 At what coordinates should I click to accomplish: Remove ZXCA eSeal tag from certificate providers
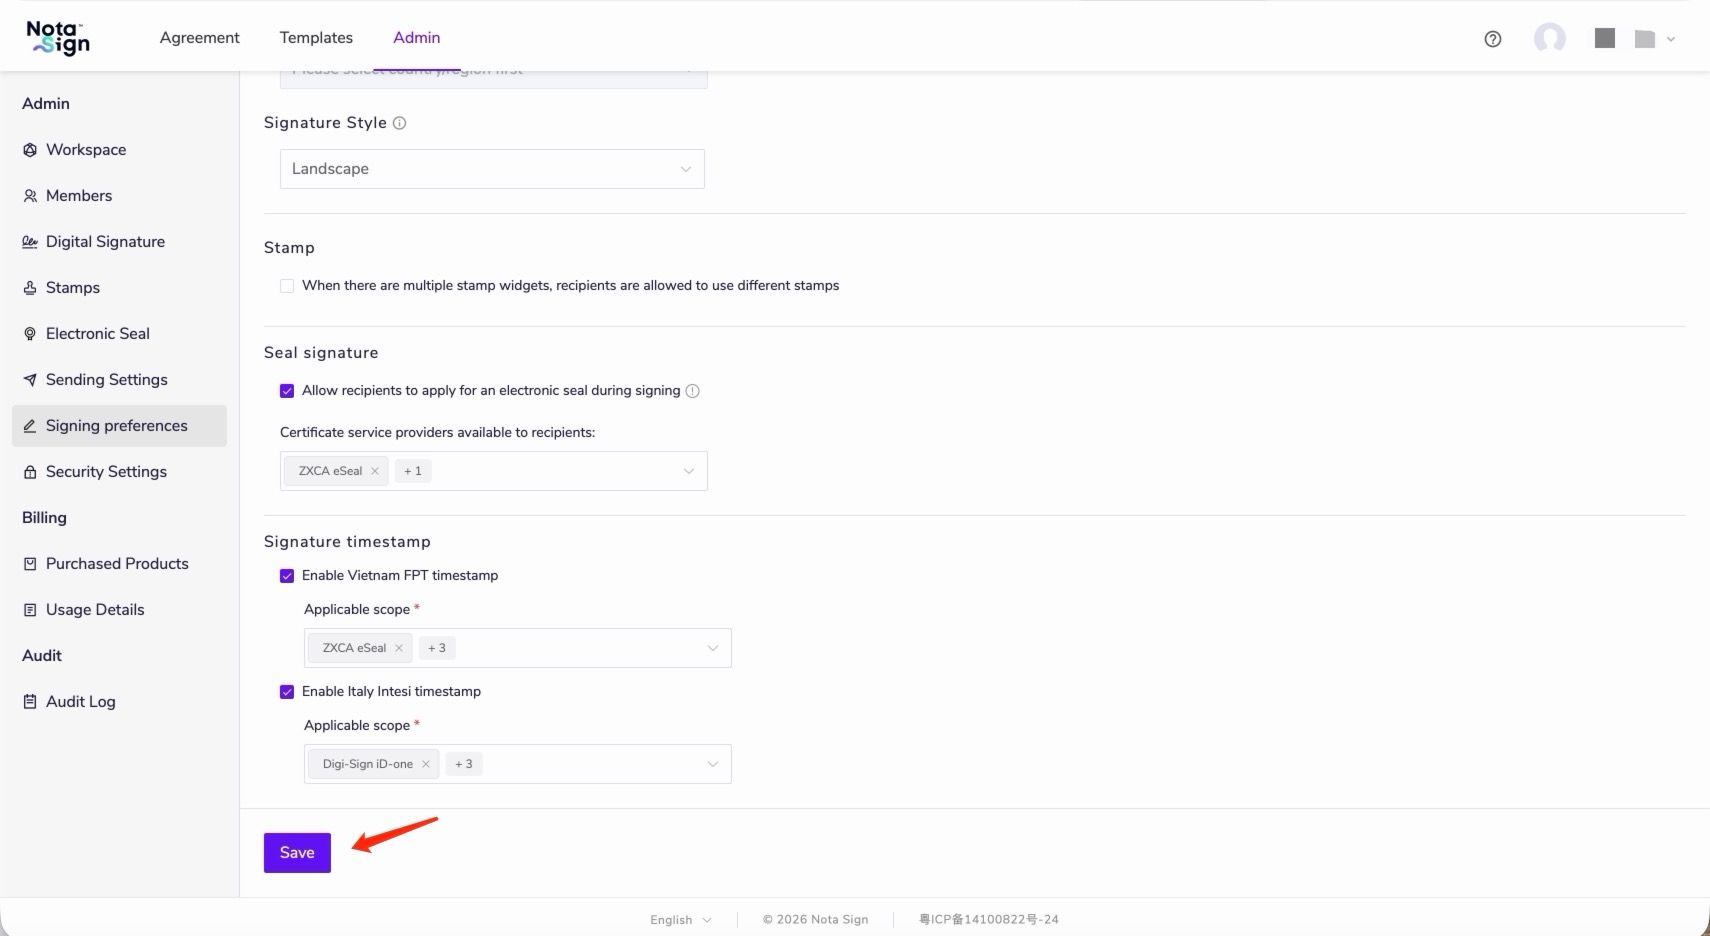coord(375,471)
